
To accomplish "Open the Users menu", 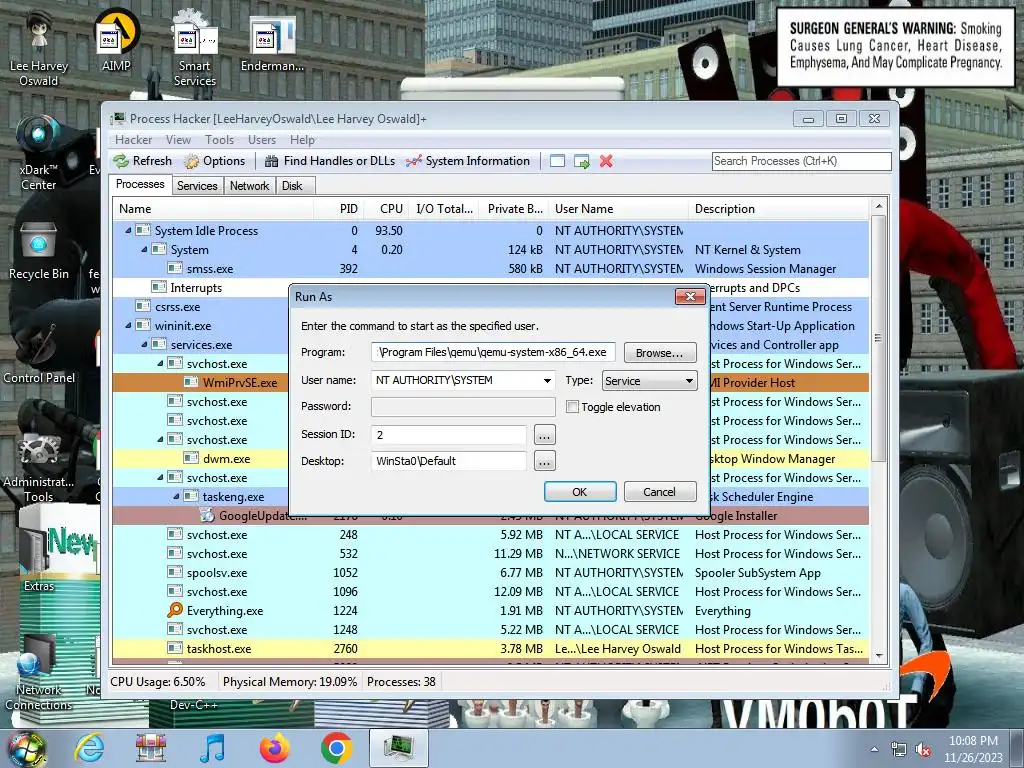I will (262, 140).
